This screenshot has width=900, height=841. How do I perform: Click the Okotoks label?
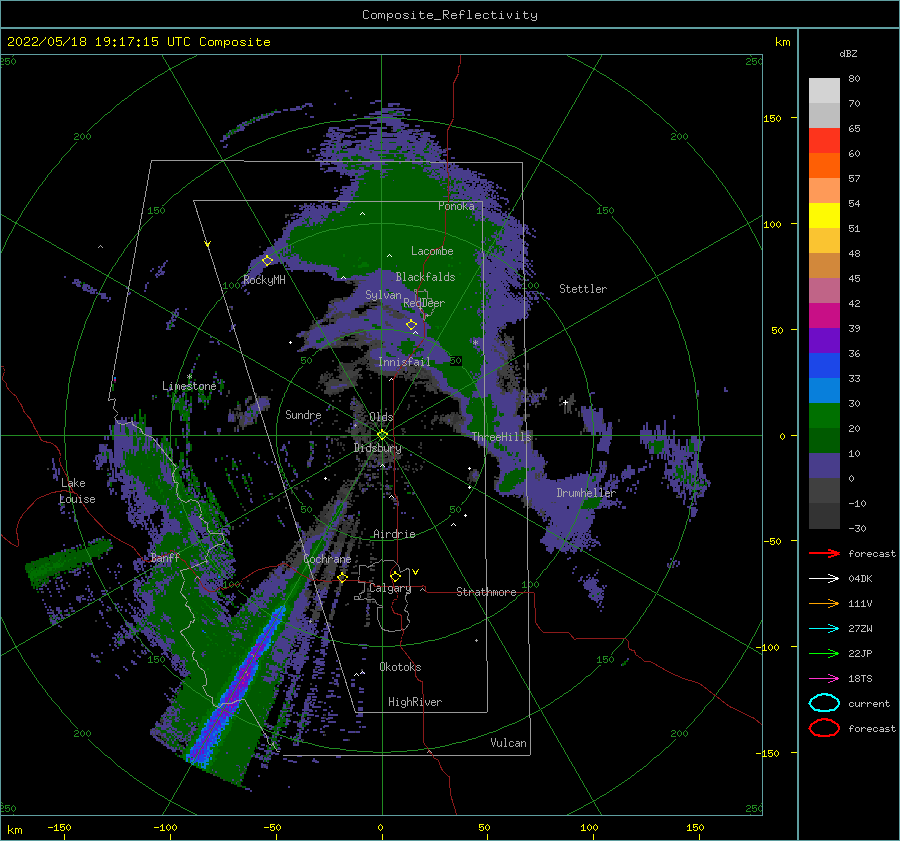click(x=400, y=667)
